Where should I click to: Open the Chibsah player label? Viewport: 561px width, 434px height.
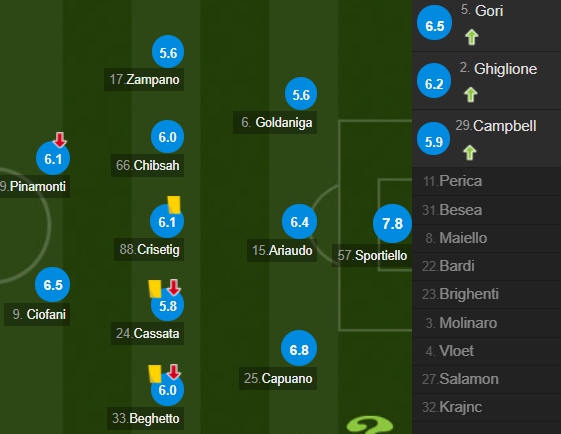click(147, 165)
